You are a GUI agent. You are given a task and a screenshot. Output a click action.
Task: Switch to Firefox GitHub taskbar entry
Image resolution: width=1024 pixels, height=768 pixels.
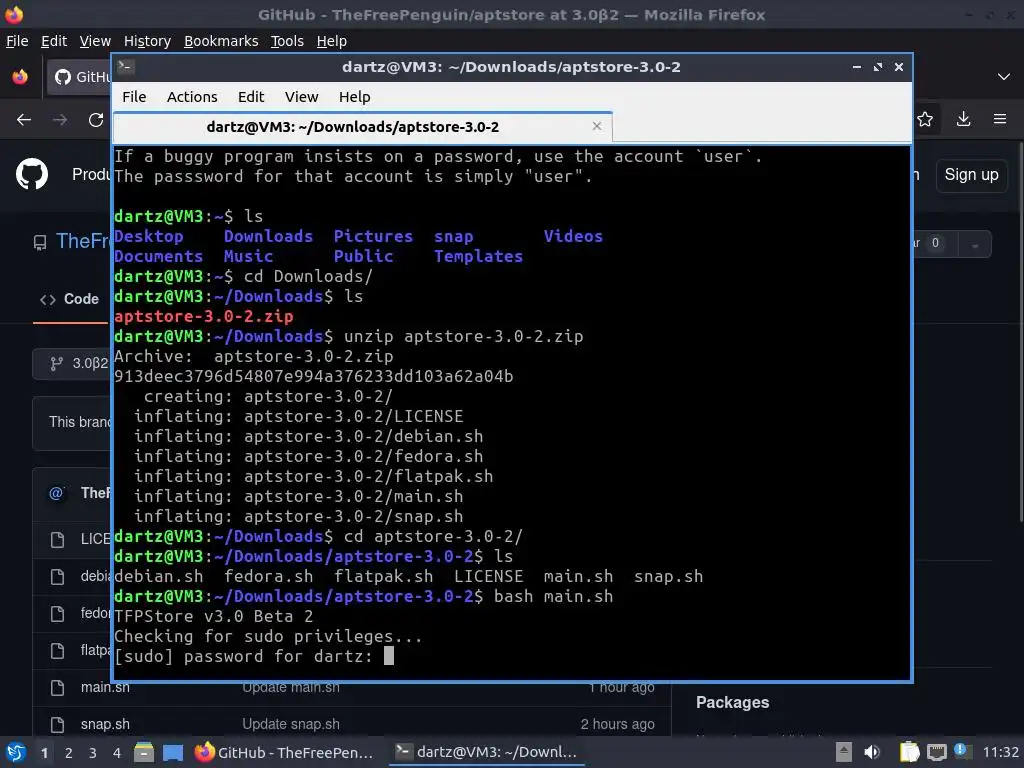point(285,752)
